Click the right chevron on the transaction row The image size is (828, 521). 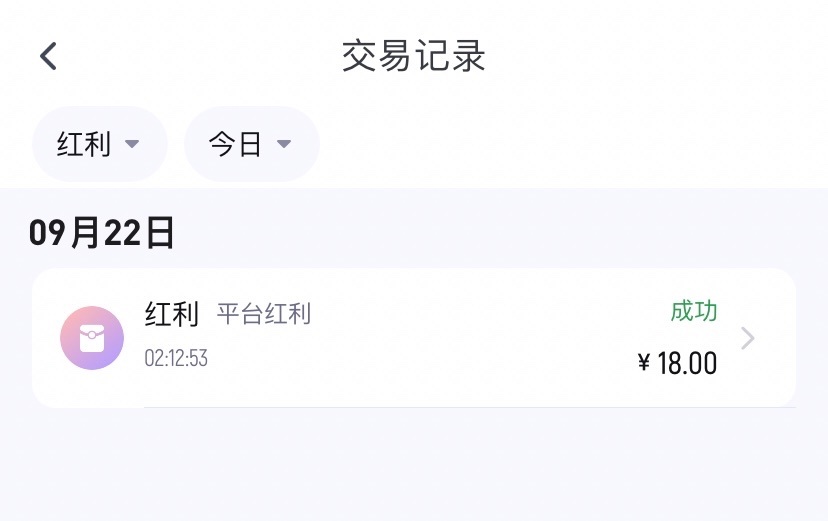point(747,339)
